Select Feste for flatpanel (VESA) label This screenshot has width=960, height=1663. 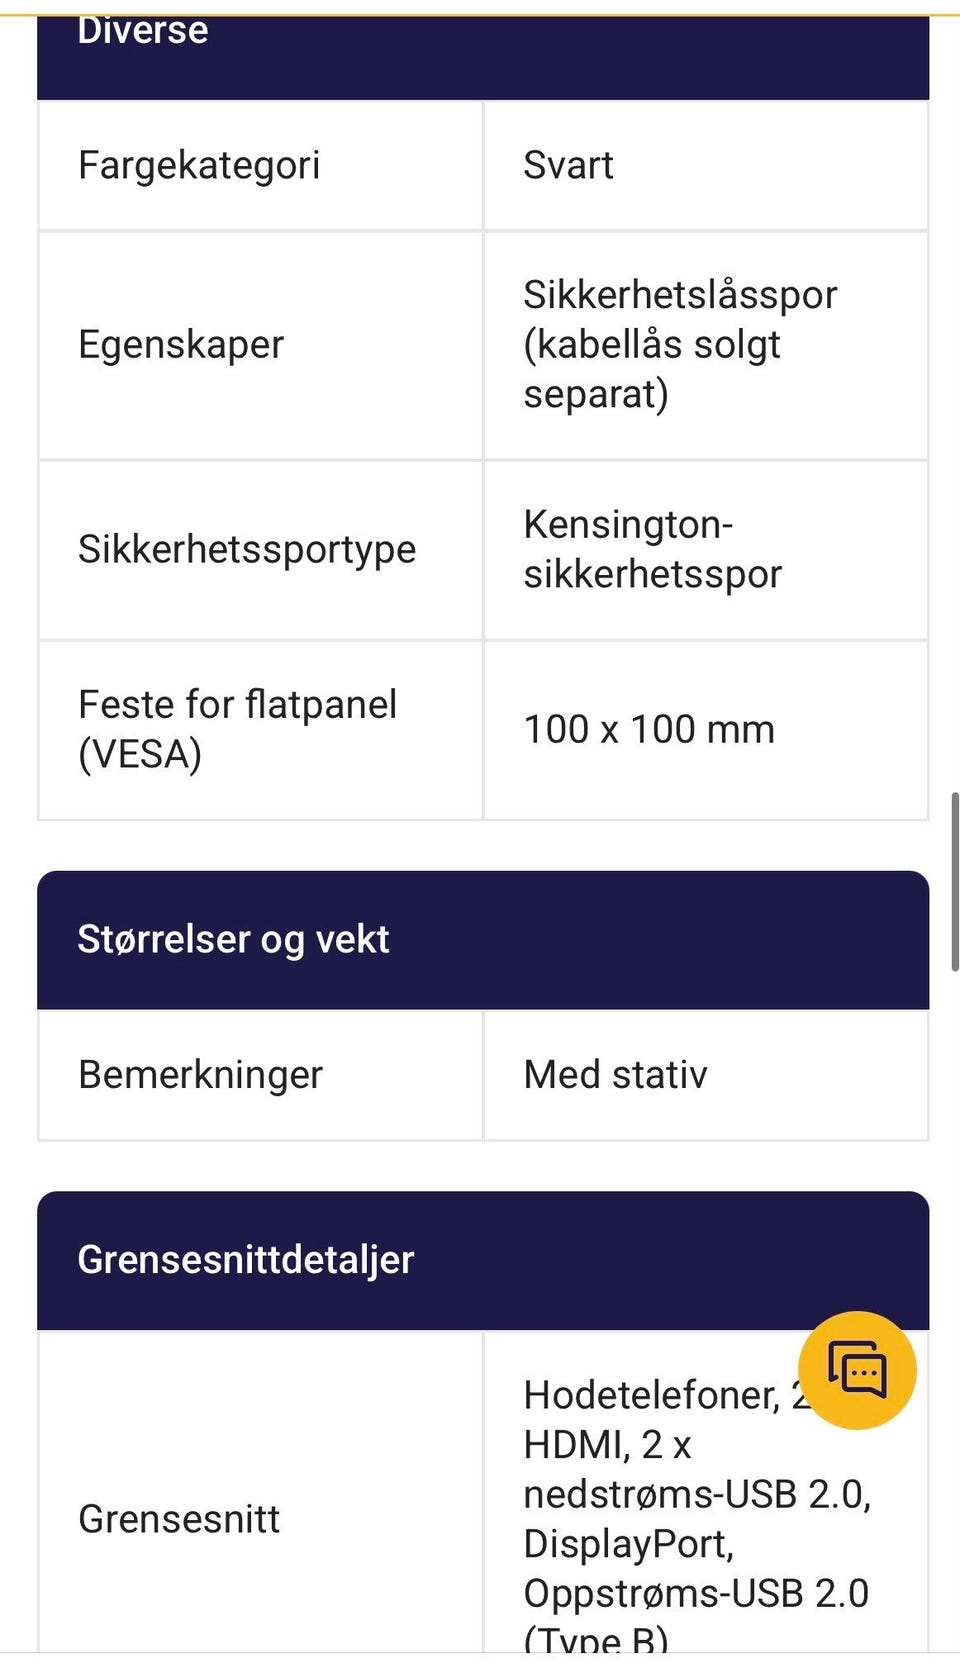coord(238,729)
